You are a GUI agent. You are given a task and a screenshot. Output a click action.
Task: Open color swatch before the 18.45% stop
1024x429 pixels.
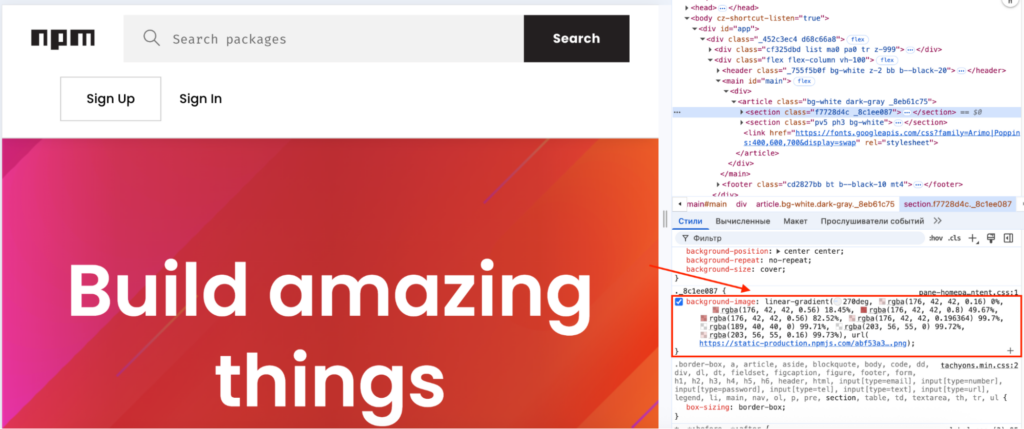pos(716,310)
